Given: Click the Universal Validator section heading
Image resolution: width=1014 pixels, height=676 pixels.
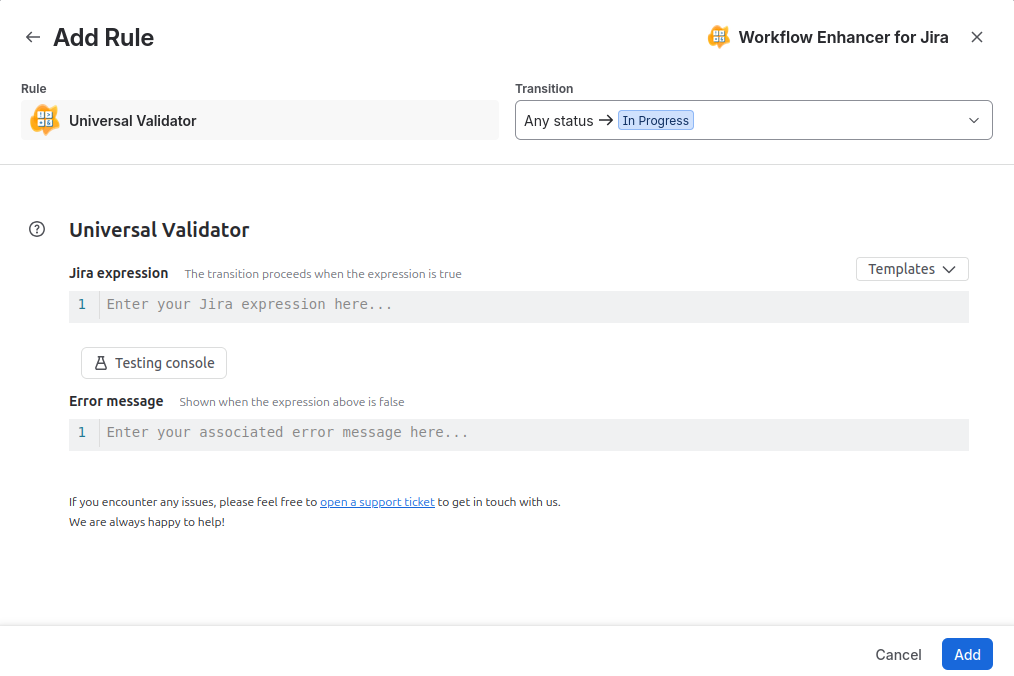Looking at the screenshot, I should pyautogui.click(x=159, y=230).
